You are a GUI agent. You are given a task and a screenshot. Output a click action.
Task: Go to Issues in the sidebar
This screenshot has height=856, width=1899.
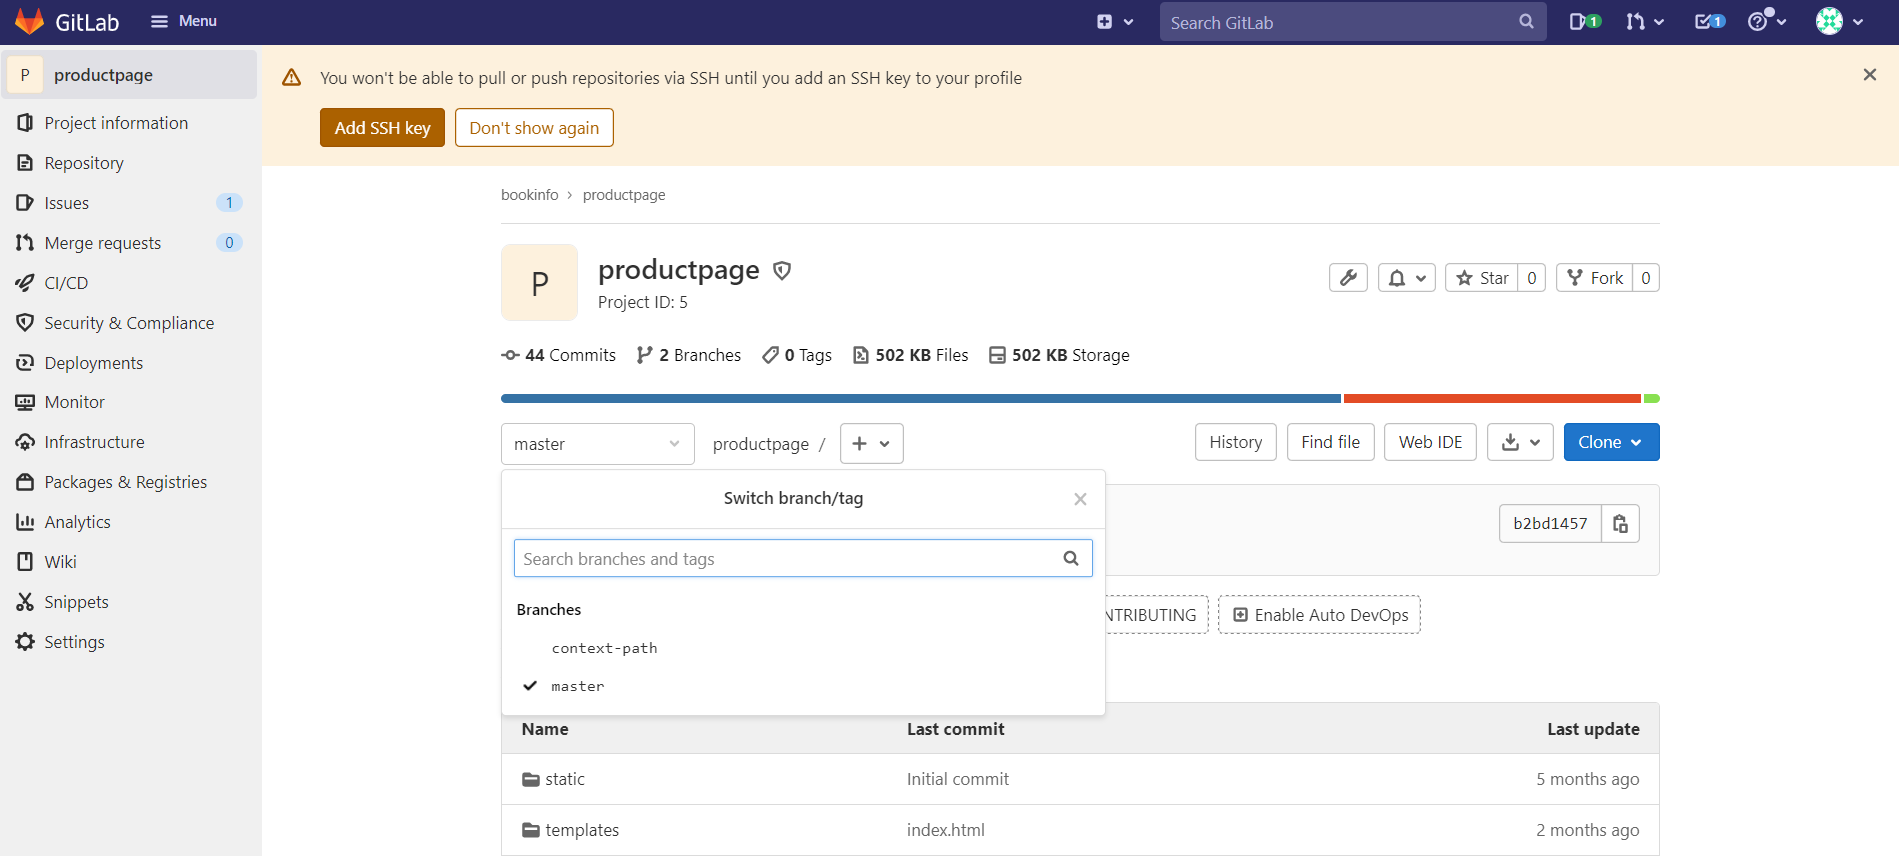pos(67,203)
